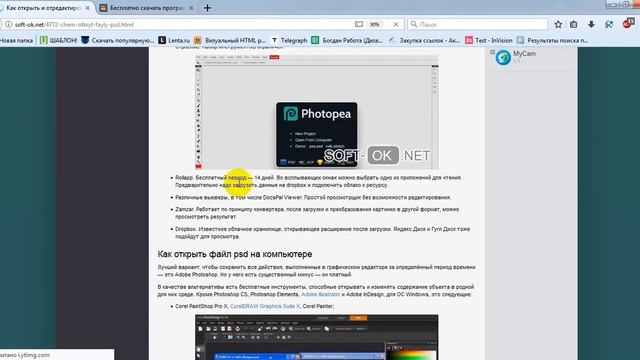This screenshot has width=640, height=360.
Task: Open the Lenta.ru bookmark
Action: (174, 40)
